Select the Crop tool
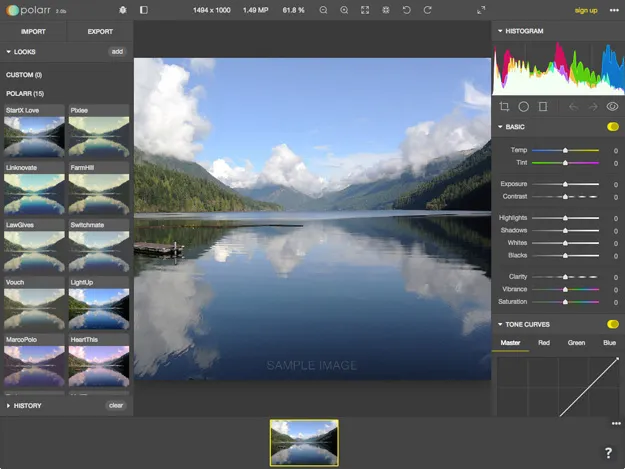This screenshot has height=469, width=625. click(504, 106)
